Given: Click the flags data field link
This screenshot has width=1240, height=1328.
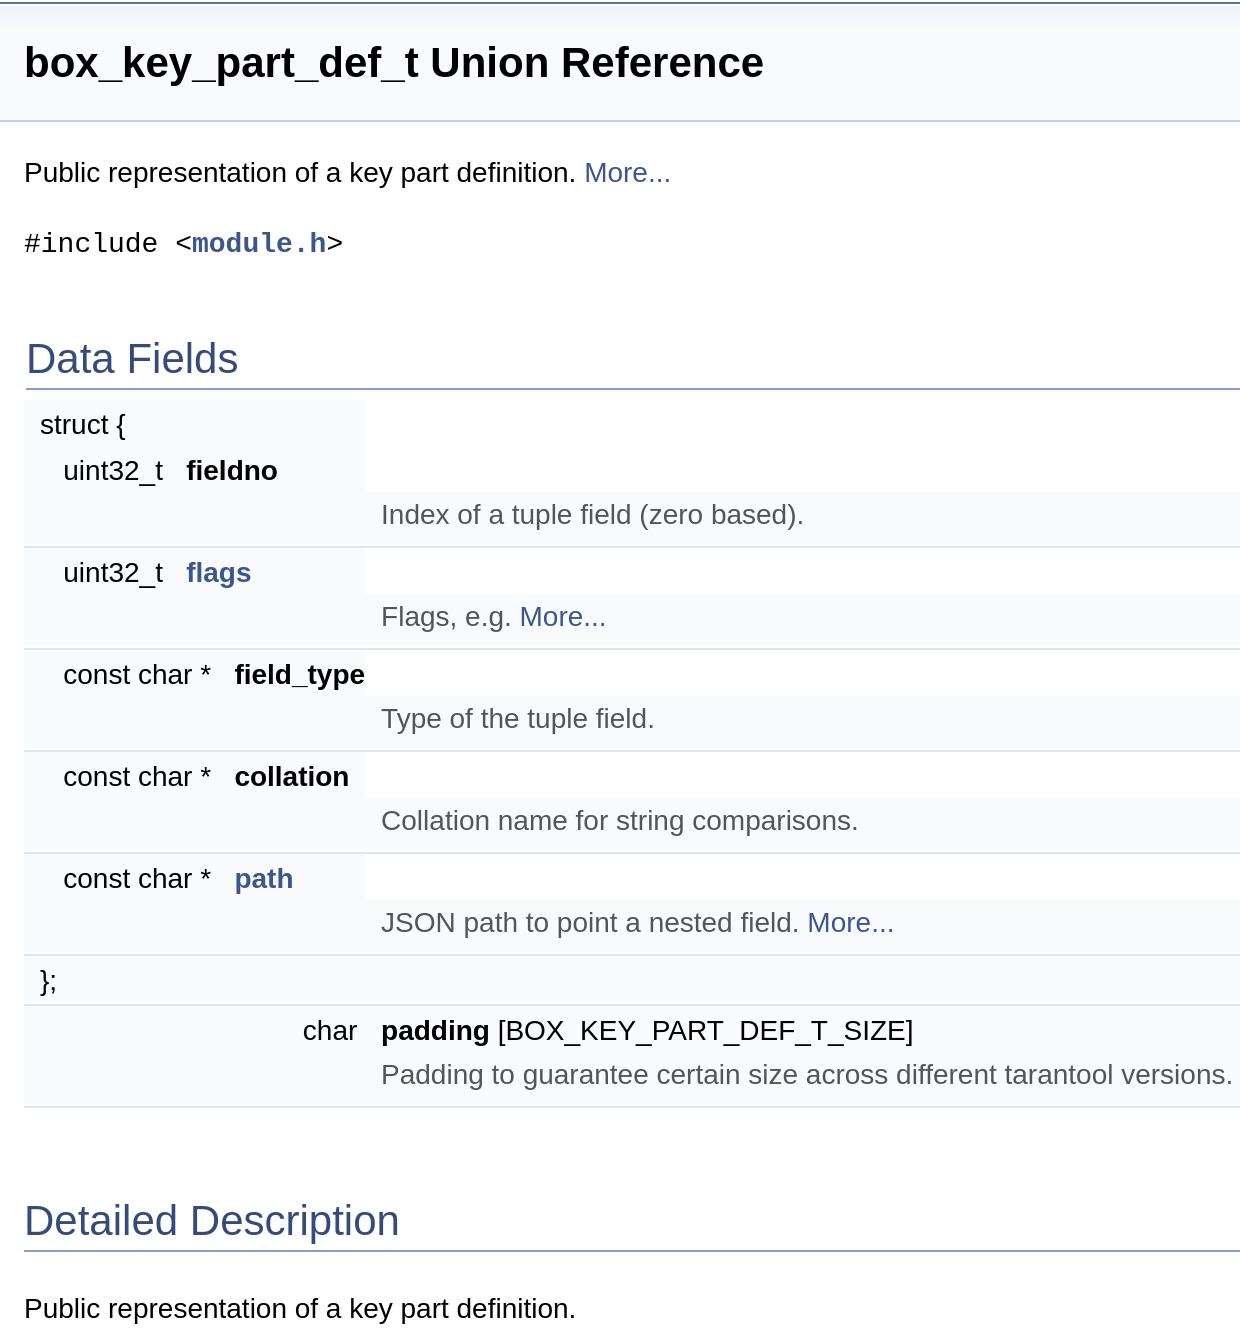Looking at the screenshot, I should (x=218, y=573).
